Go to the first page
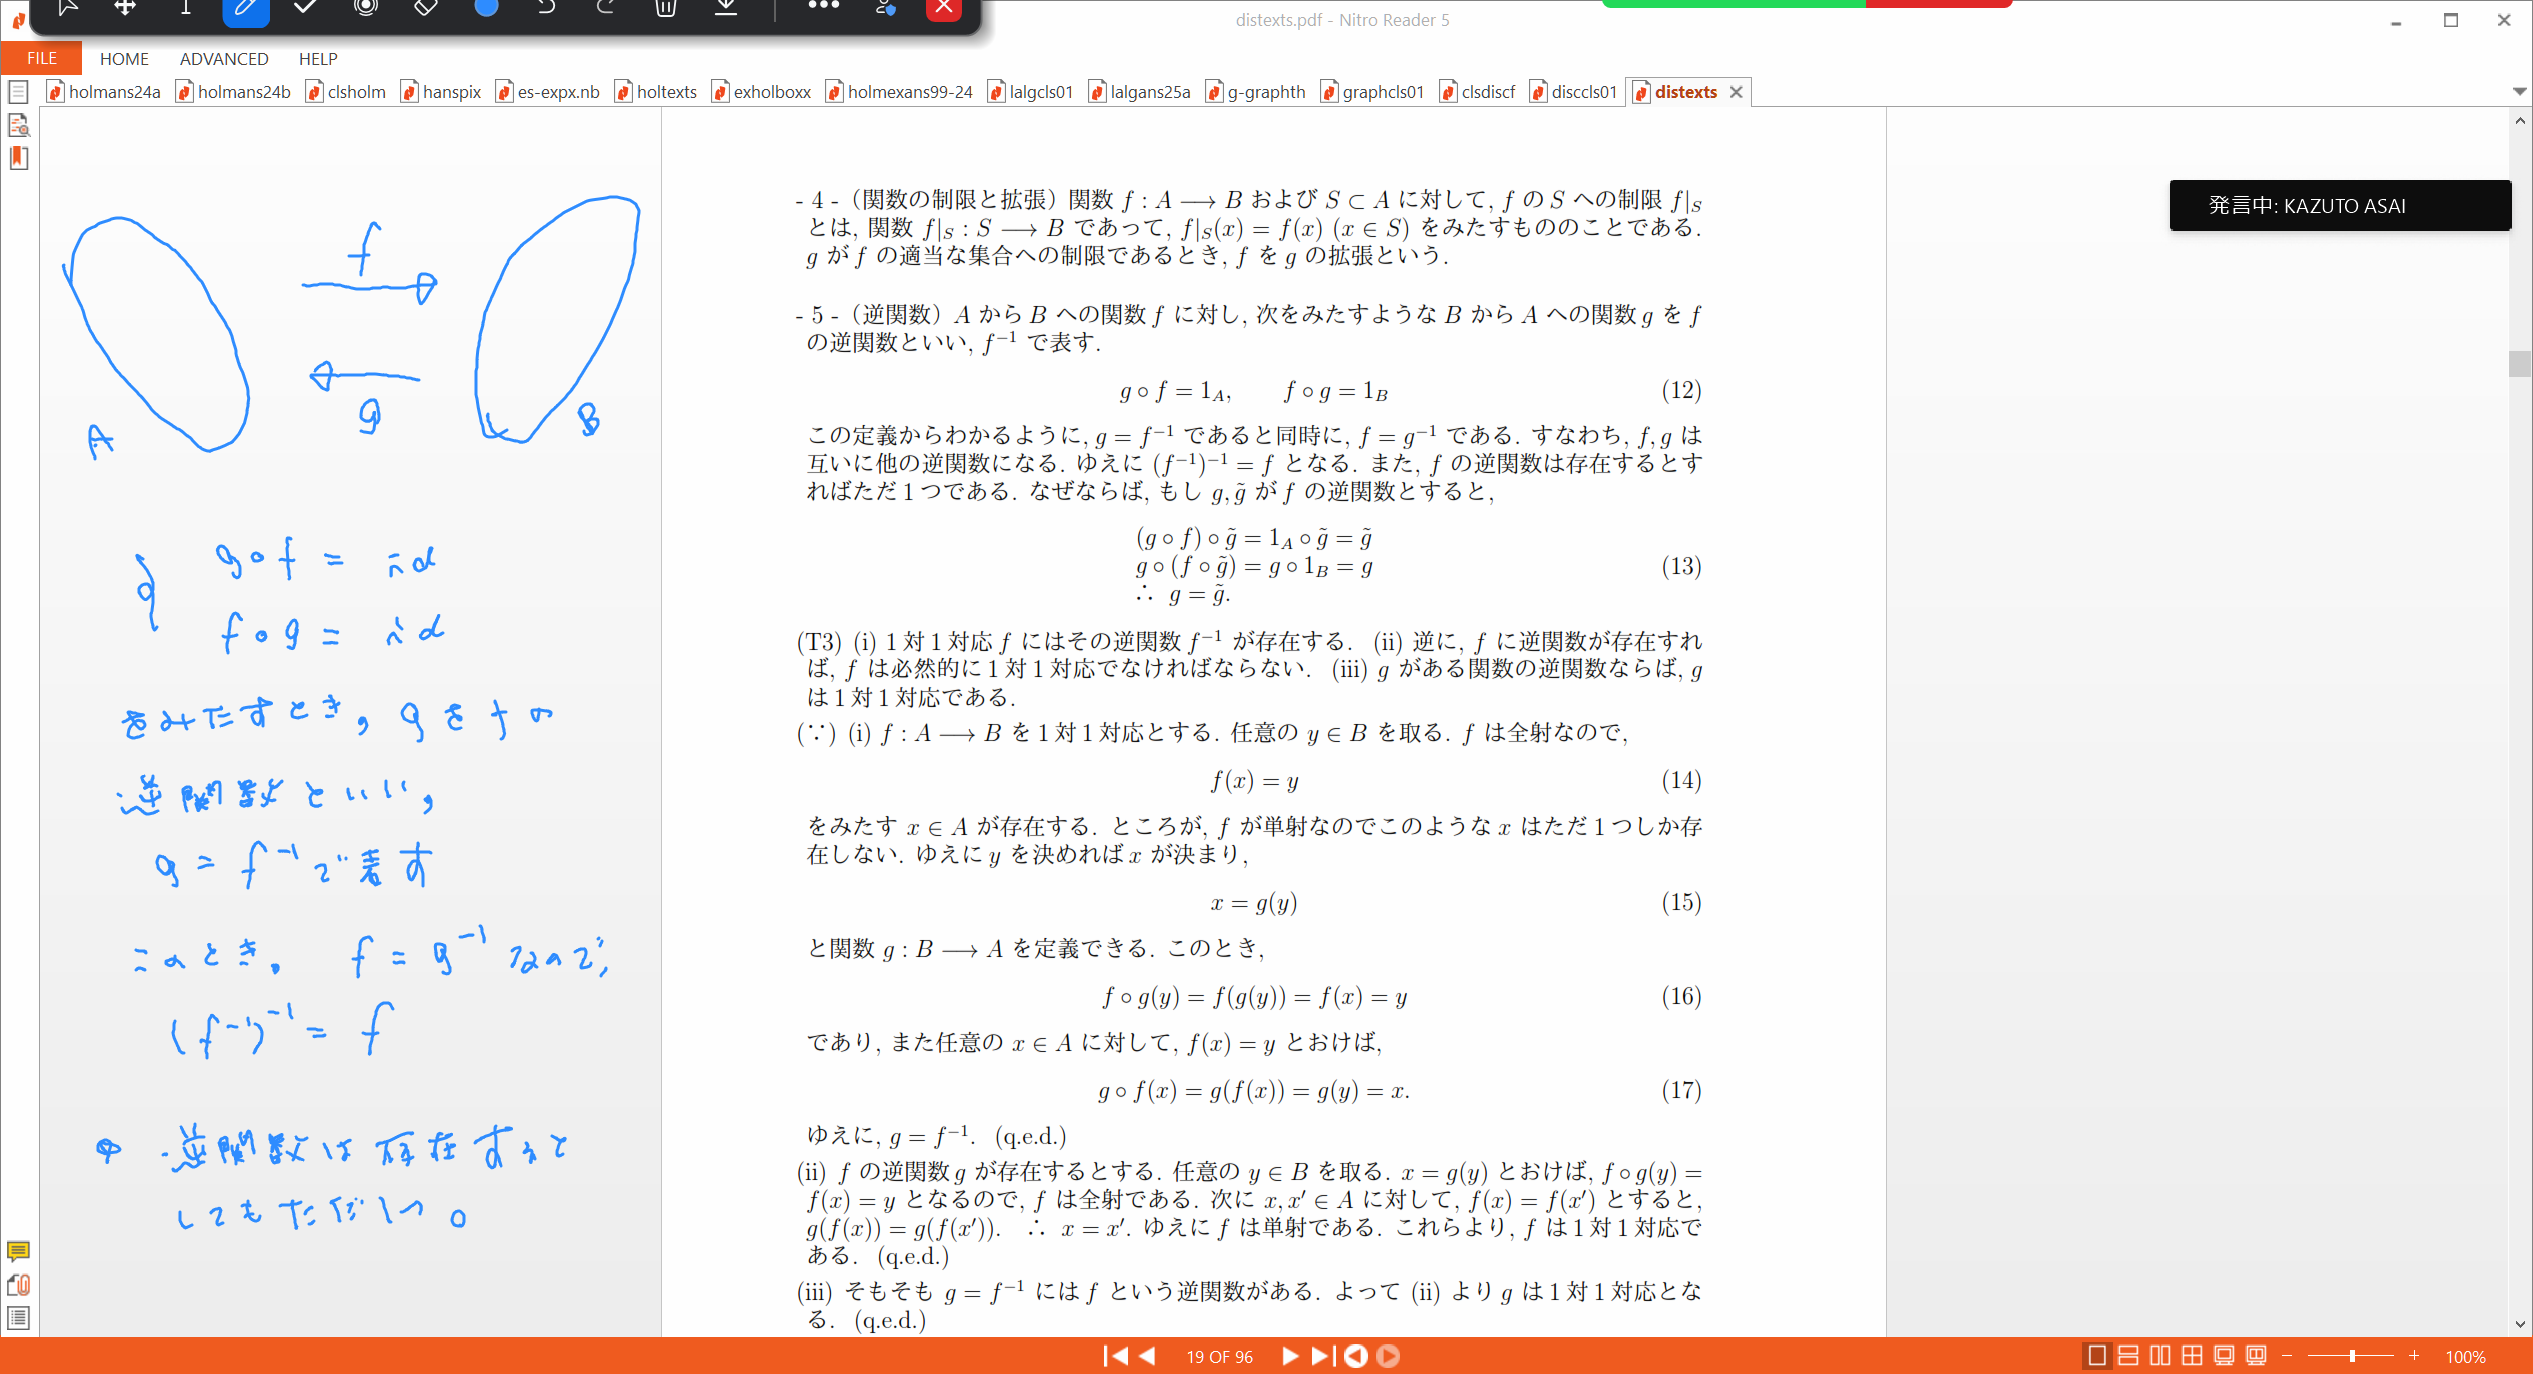 tap(1115, 1356)
